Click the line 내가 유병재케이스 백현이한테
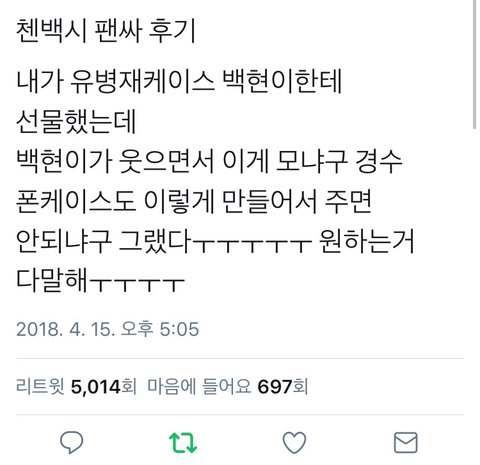Screen dimensions: 480x465 pos(179,81)
